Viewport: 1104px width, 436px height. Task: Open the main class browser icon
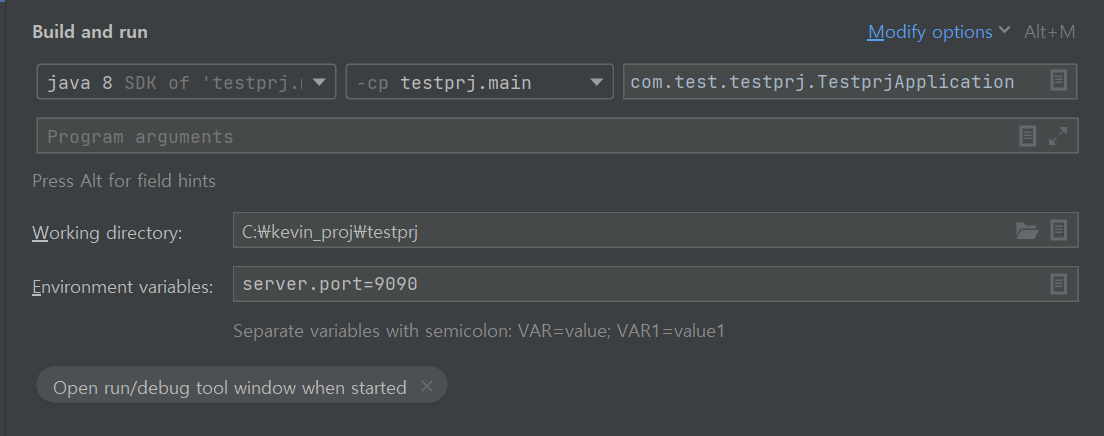click(x=1058, y=80)
